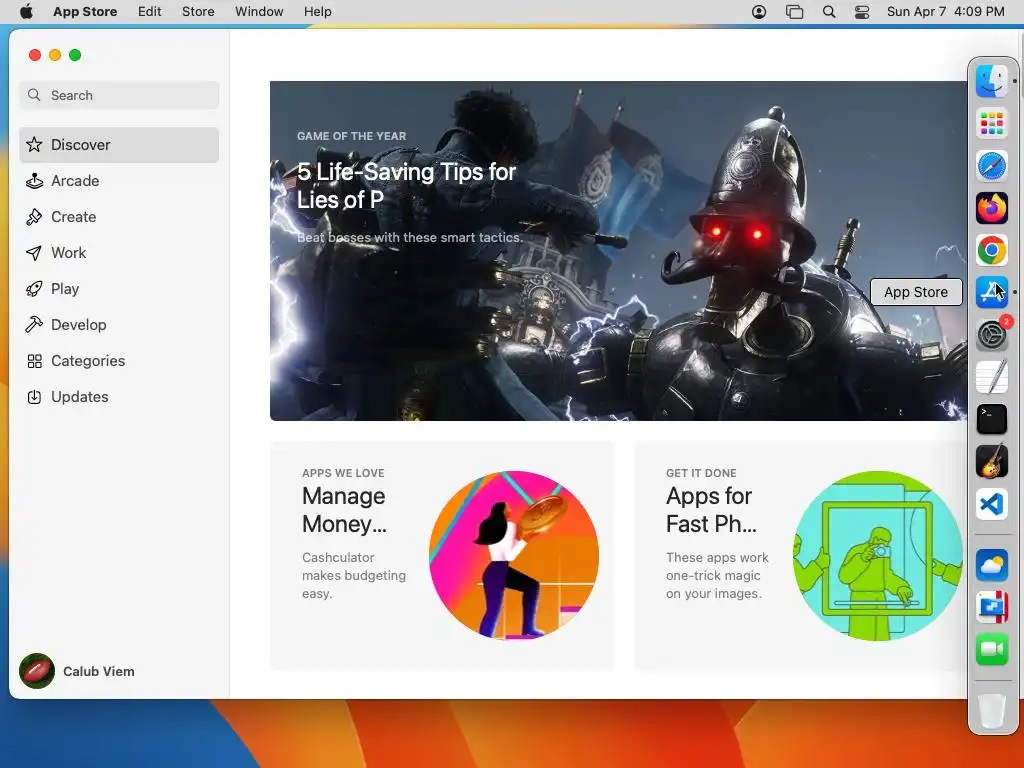The image size is (1024, 768).
Task: Open the Edit menu
Action: 150,12
